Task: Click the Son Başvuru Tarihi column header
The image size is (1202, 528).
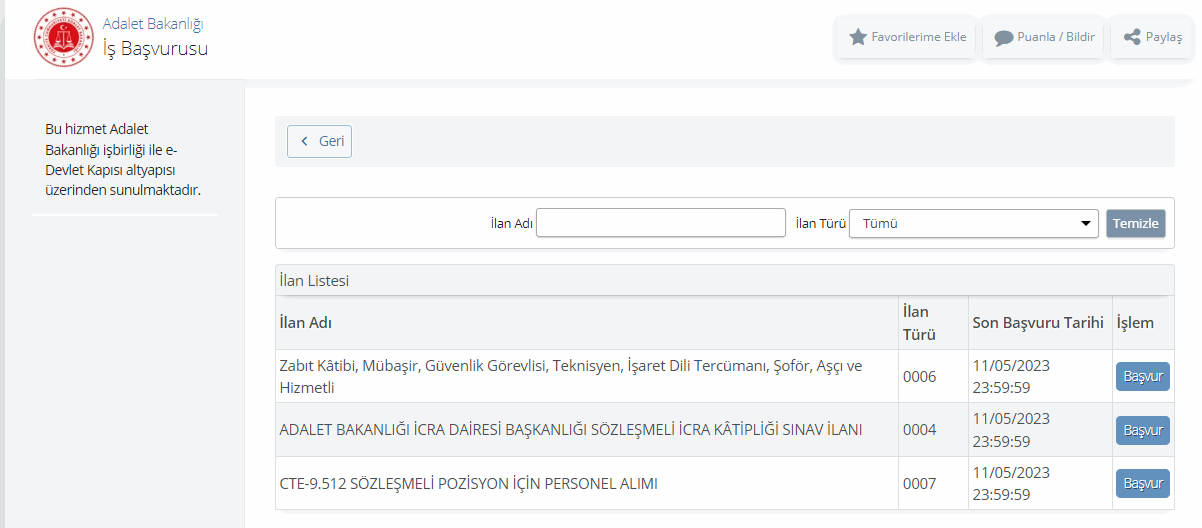Action: [x=1038, y=323]
